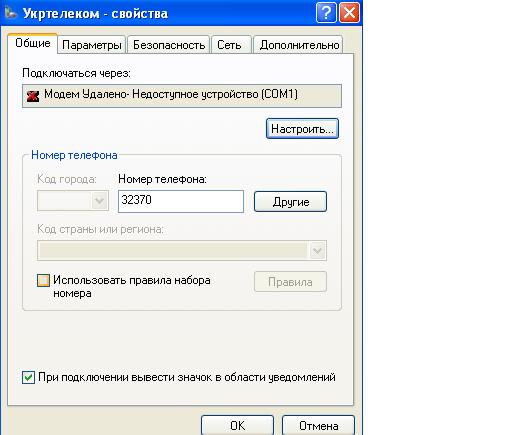Select the Модем Удалено device entry
The image size is (512, 435).
(x=182, y=96)
